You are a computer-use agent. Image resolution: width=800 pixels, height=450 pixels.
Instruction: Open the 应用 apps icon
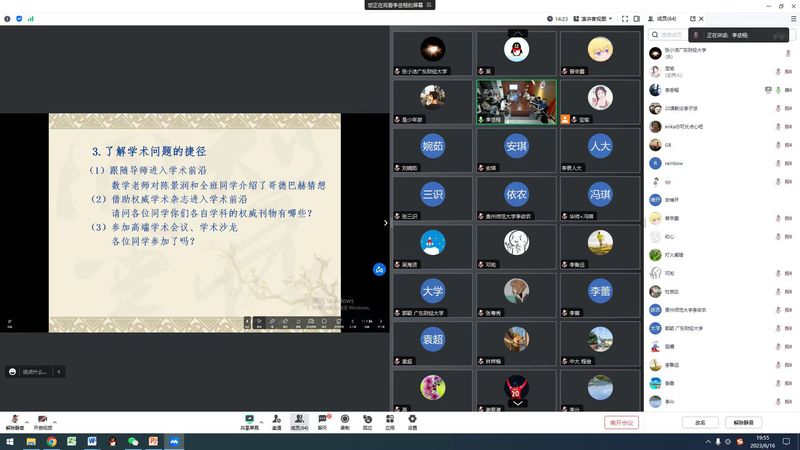(390, 419)
